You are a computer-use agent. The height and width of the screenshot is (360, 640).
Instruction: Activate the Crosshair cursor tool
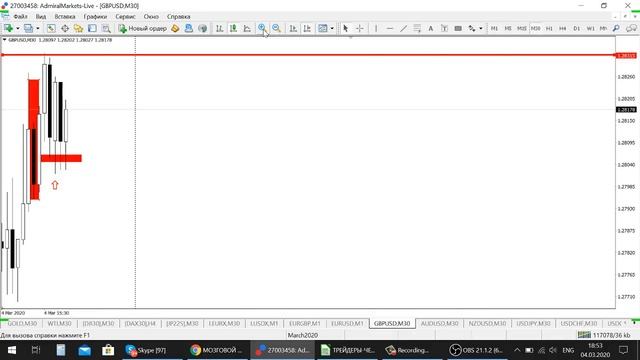pos(359,28)
